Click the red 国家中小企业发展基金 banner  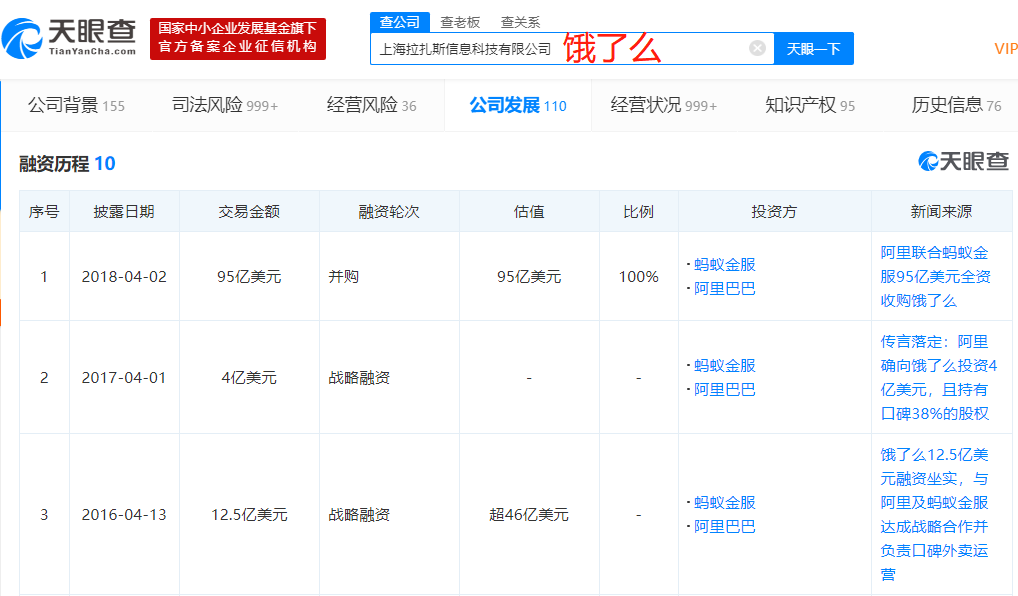[x=238, y=38]
